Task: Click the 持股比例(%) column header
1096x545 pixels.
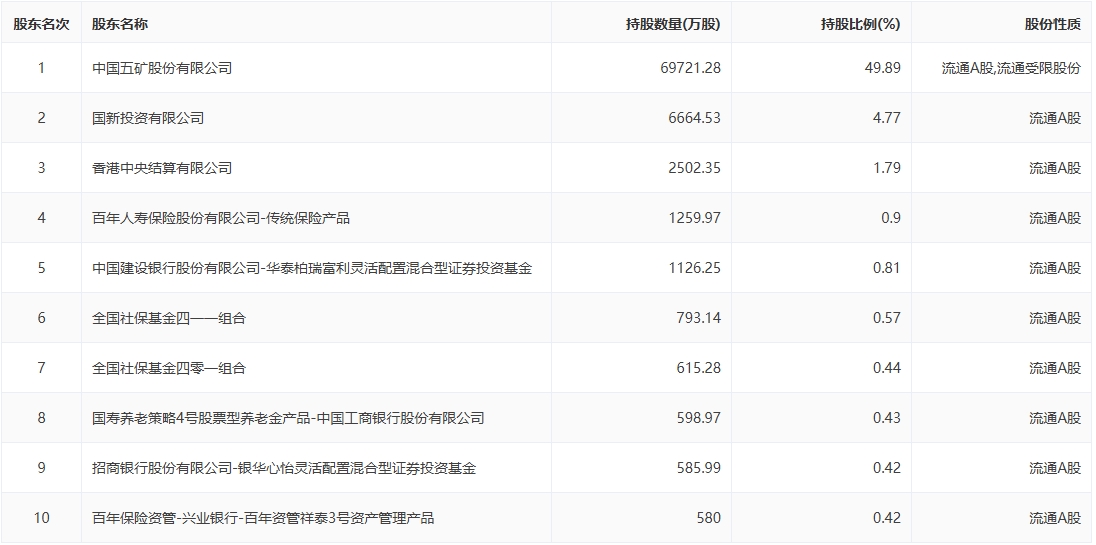Action: 860,24
